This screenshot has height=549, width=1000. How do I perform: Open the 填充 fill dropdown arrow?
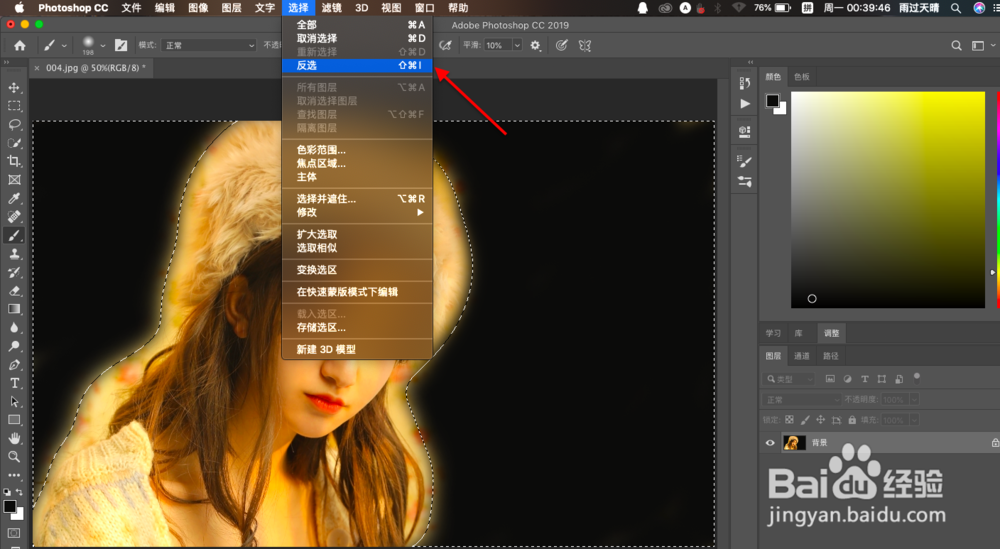(x=914, y=420)
